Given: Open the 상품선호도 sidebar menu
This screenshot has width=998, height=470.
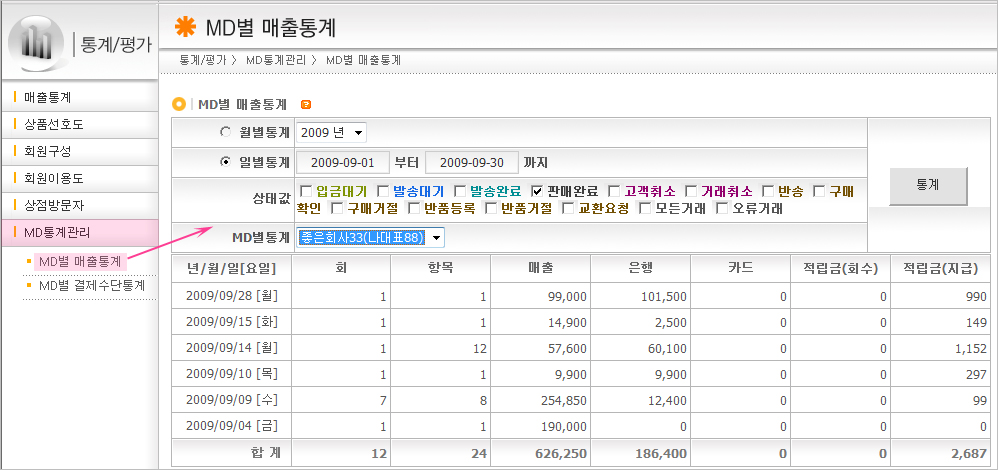Looking at the screenshot, I should pos(53,125).
